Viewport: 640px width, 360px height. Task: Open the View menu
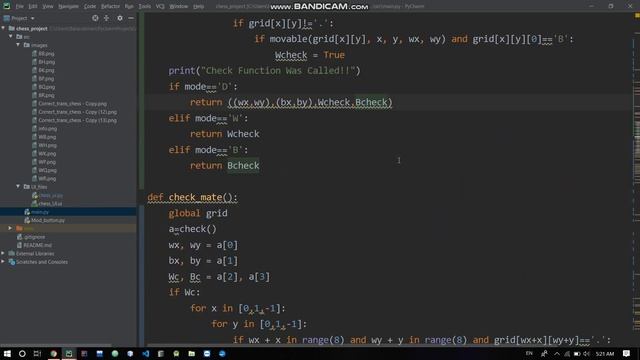(48, 7)
